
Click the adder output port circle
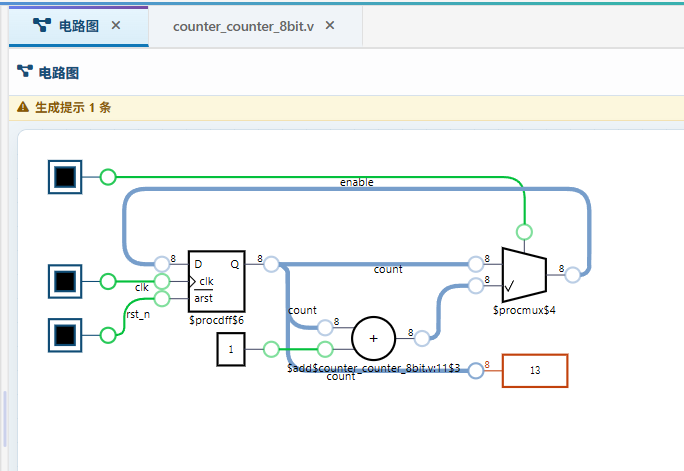[x=422, y=338]
